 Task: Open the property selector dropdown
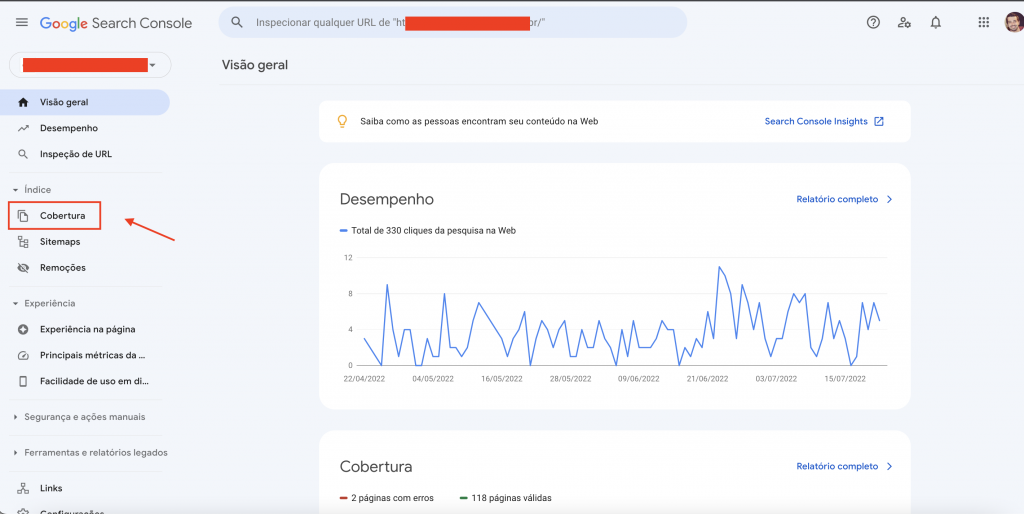(x=90, y=65)
